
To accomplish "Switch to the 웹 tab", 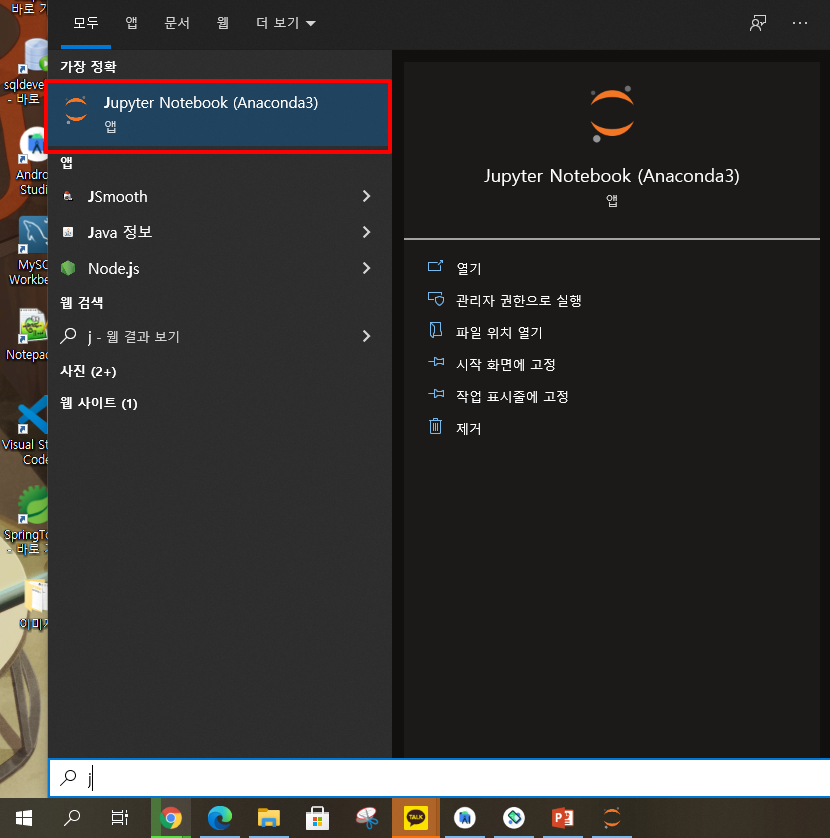I will click(x=223, y=23).
